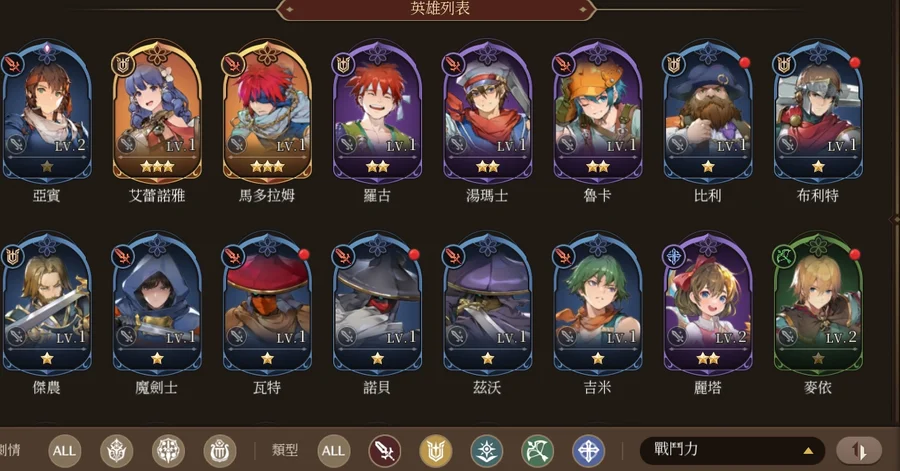The image size is (900, 471).
Task: Select the second faction emblem filter icon
Action: 168,451
